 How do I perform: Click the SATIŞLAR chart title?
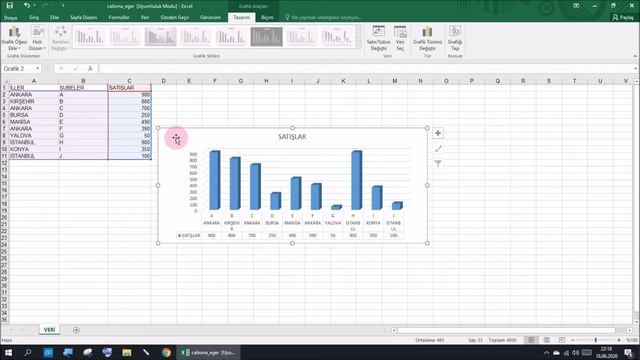tap(292, 137)
